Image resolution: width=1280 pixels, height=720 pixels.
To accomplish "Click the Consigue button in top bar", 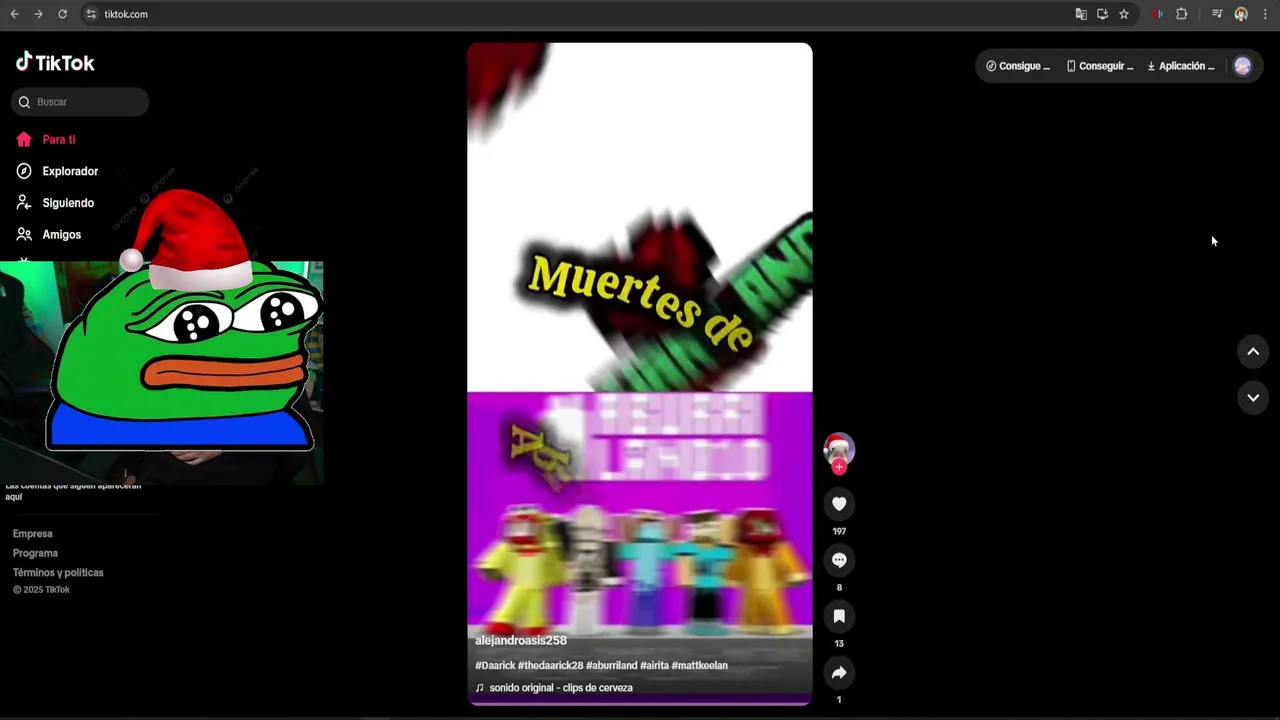I will click(x=1018, y=66).
